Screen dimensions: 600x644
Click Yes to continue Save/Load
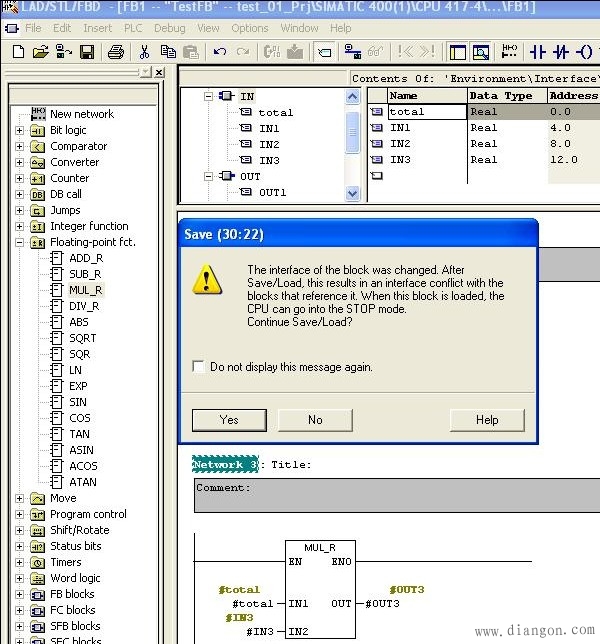click(x=229, y=419)
